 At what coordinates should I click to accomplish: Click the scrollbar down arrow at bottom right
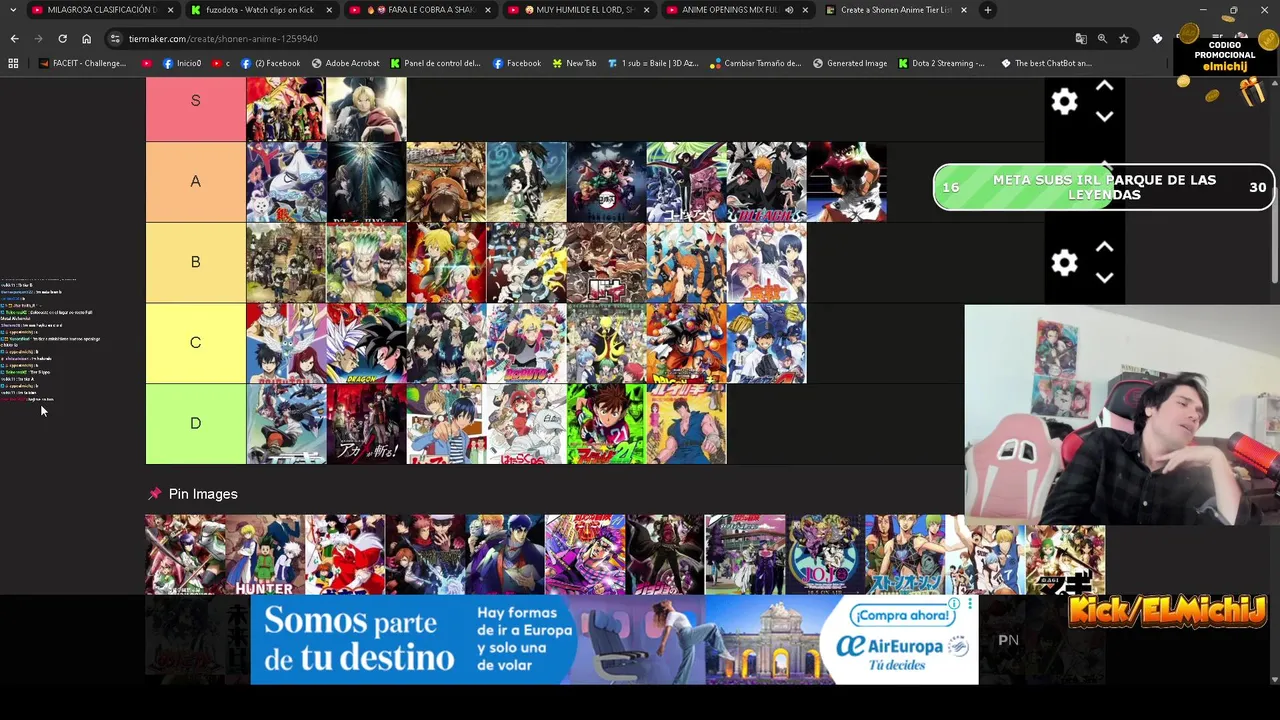(x=1275, y=680)
